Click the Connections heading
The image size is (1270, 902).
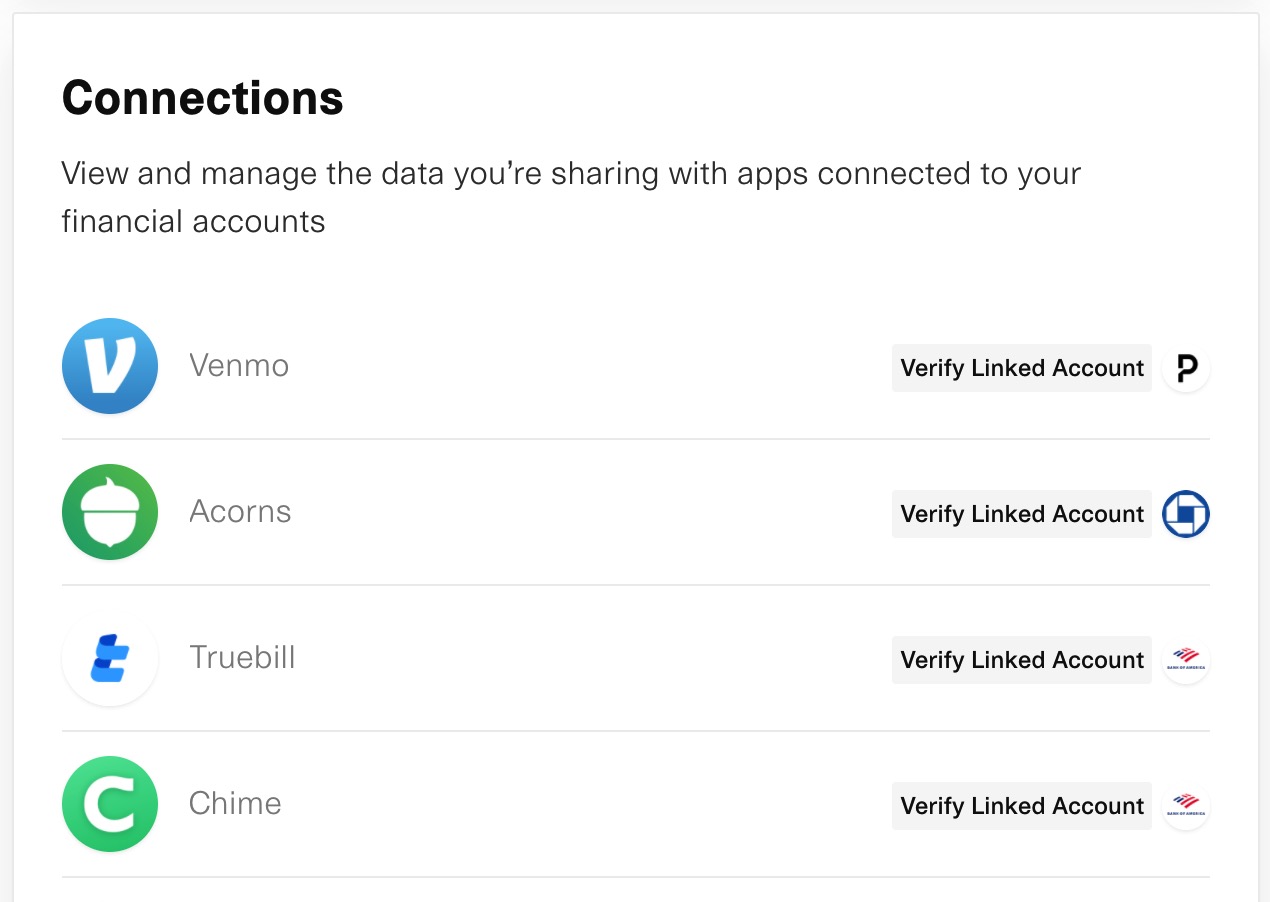click(203, 98)
